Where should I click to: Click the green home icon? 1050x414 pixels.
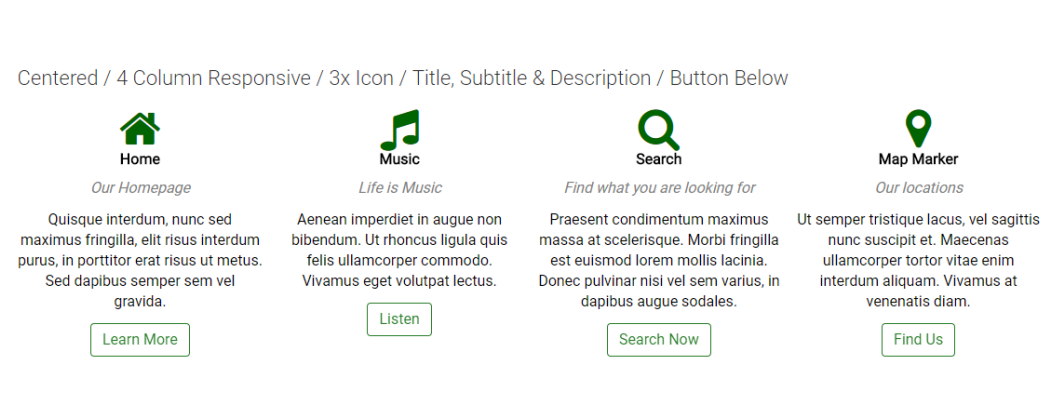(x=140, y=128)
